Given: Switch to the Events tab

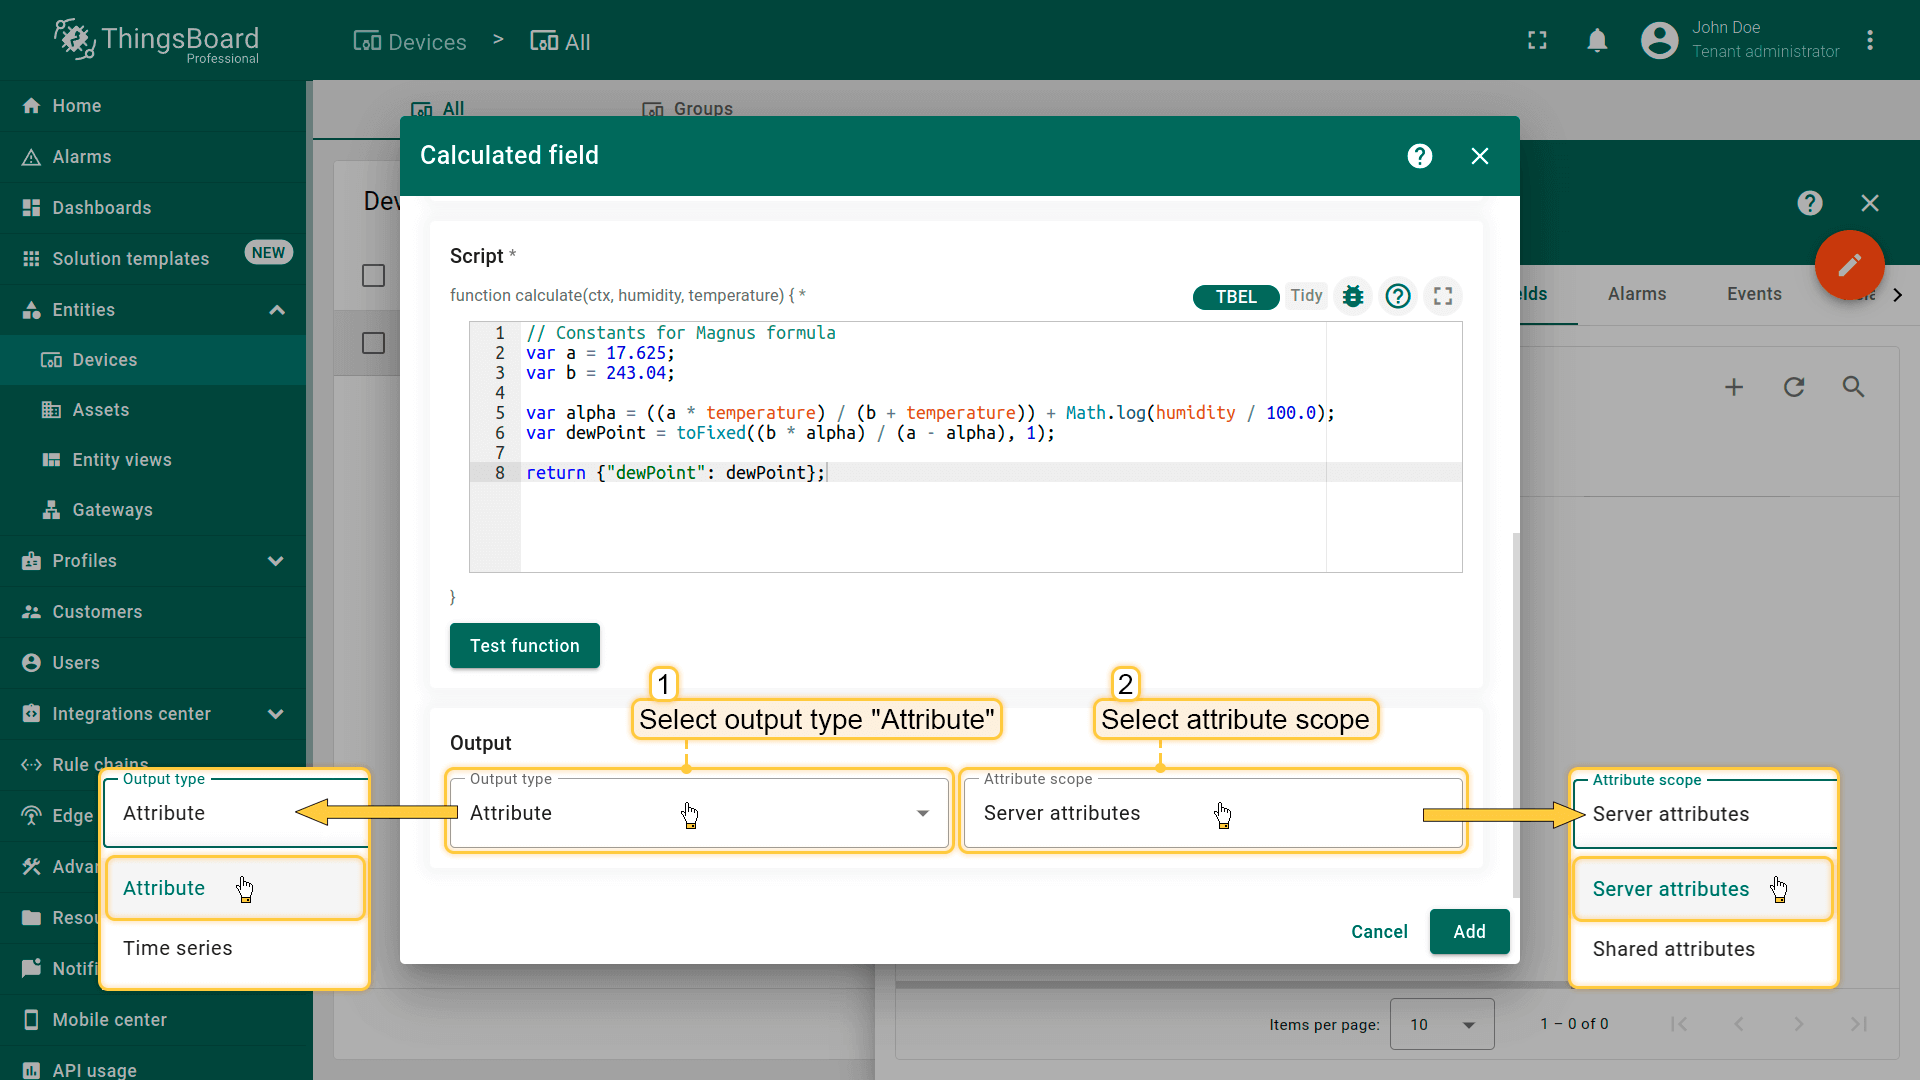Looking at the screenshot, I should tap(1753, 294).
